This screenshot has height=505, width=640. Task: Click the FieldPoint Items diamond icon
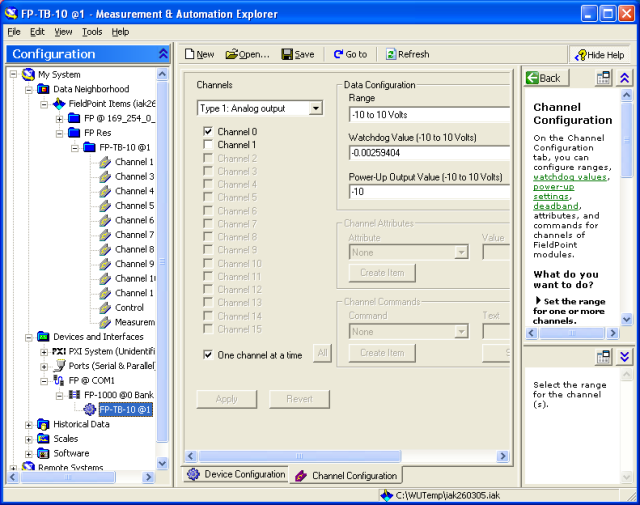(x=59, y=104)
